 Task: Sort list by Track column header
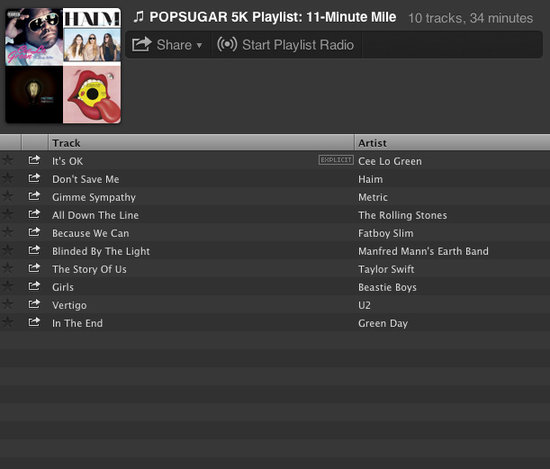click(201, 143)
